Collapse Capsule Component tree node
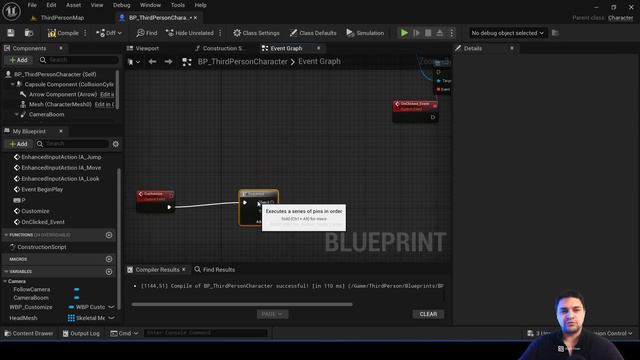The height and width of the screenshot is (360, 640). point(13,84)
